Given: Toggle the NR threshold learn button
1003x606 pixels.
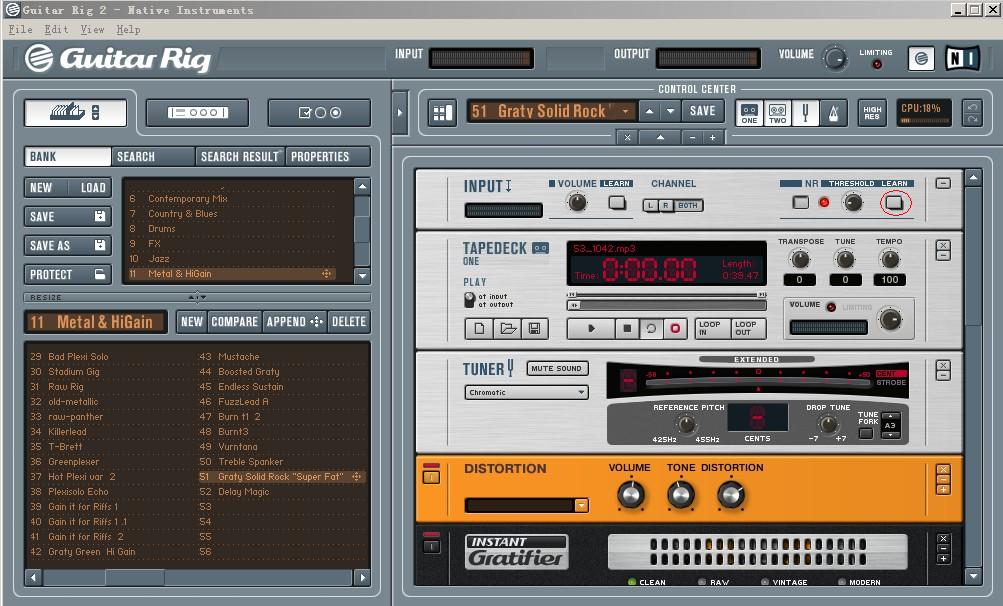Looking at the screenshot, I should (x=894, y=203).
